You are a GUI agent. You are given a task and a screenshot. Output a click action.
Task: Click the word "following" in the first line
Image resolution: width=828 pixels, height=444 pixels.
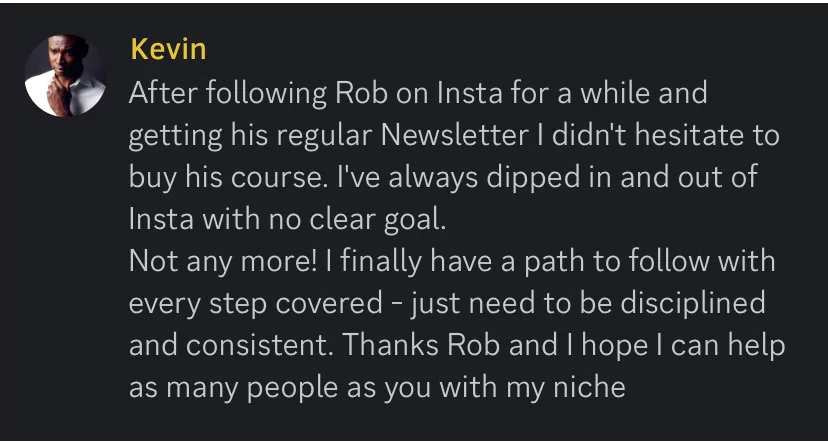(256, 93)
